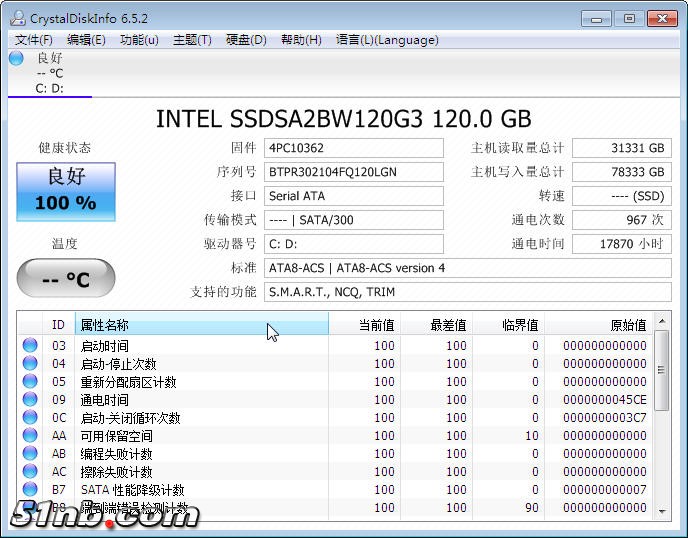Click the interface field Serial ATA
This screenshot has width=688, height=538.
pos(354,196)
